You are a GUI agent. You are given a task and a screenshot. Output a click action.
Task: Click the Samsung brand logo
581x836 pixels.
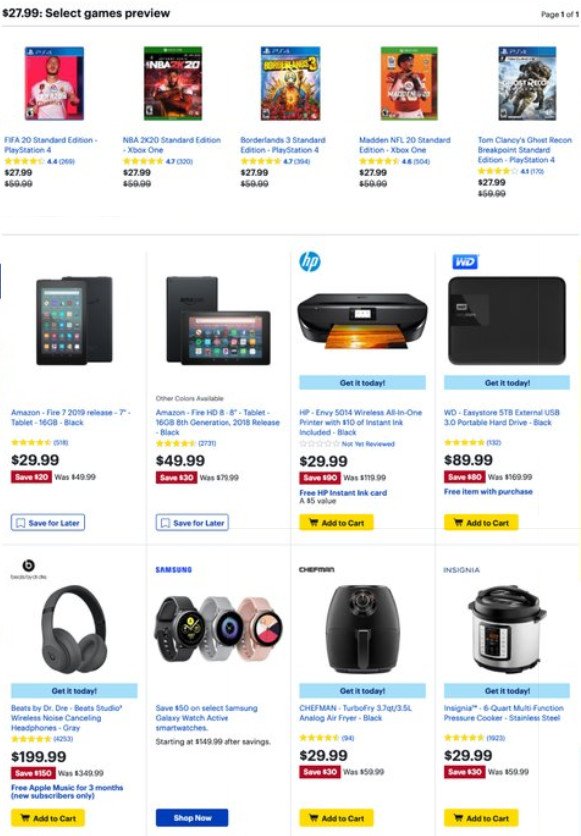point(174,569)
